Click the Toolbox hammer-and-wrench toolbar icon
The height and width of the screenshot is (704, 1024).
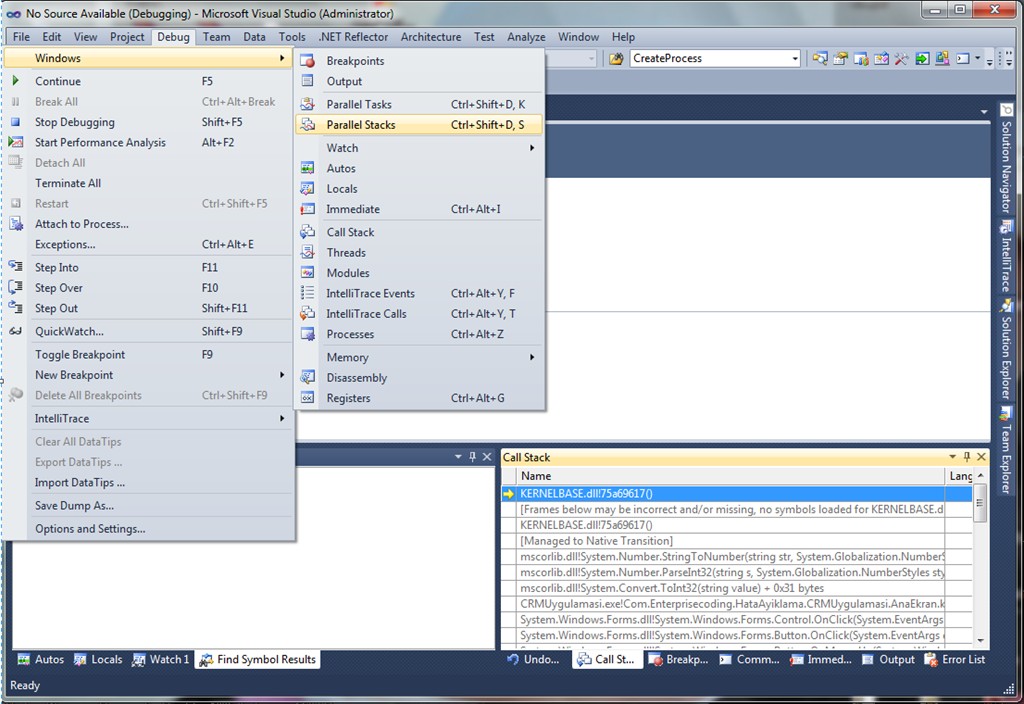coord(901,59)
